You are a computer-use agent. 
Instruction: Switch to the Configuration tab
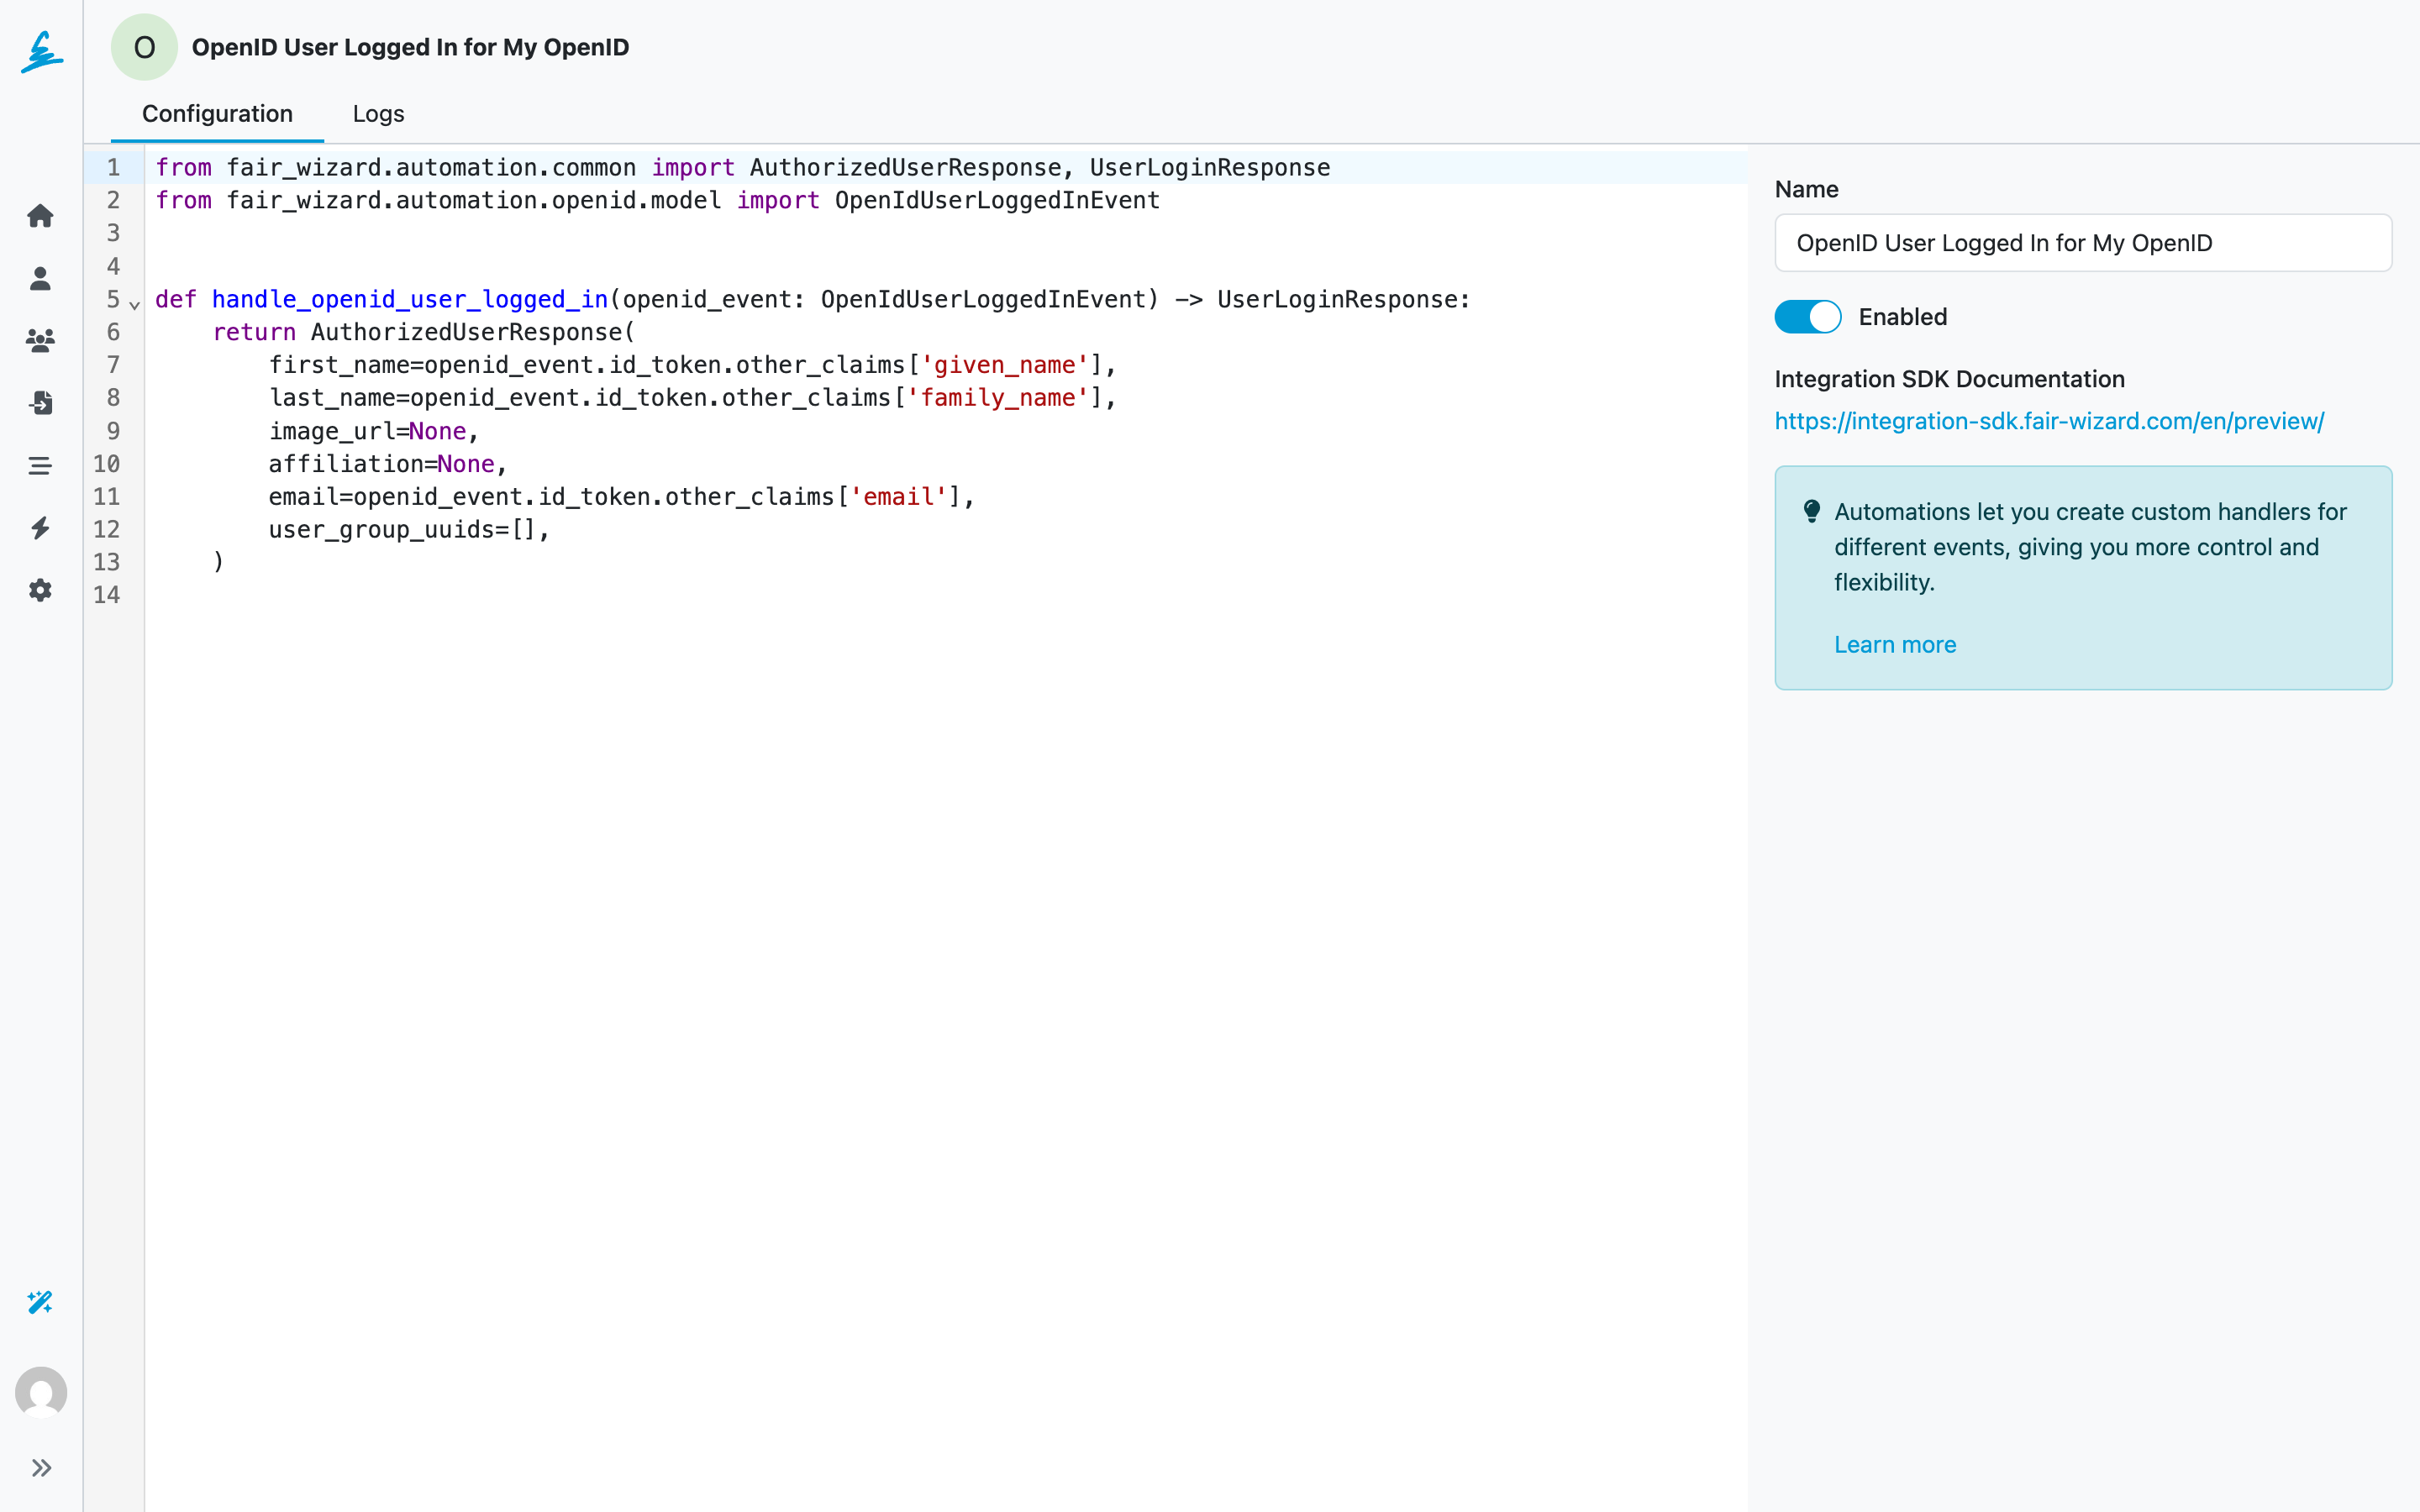[217, 114]
